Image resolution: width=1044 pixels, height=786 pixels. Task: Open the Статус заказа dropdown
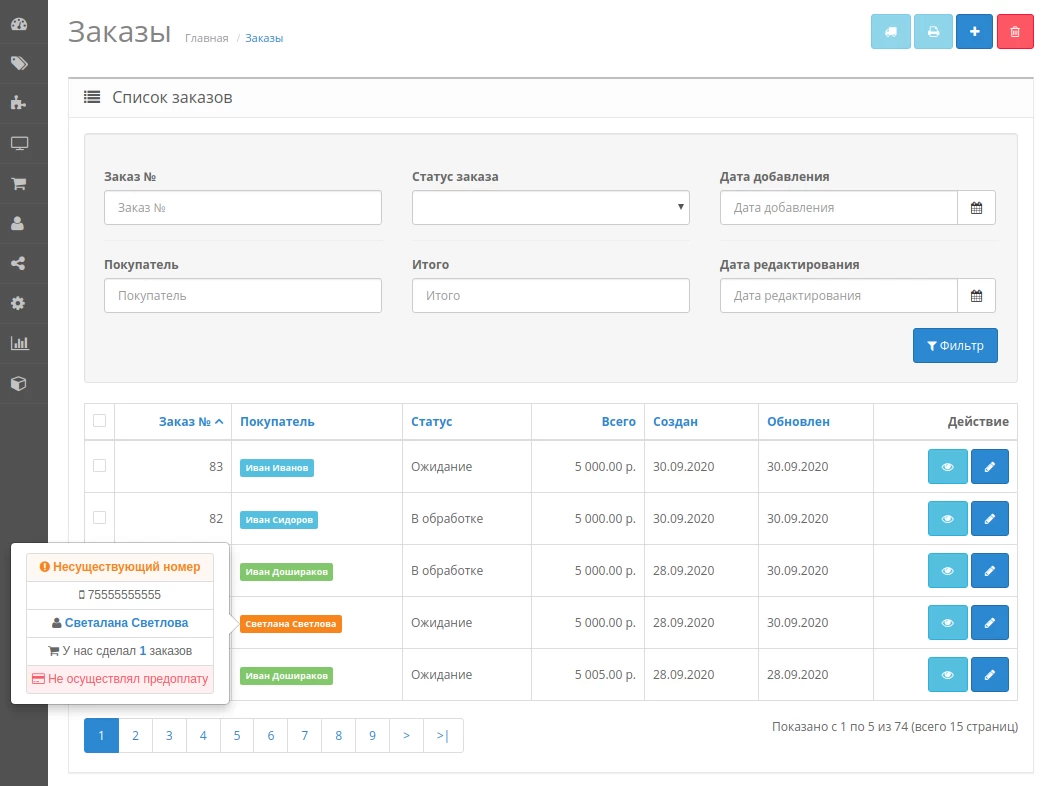(x=551, y=208)
